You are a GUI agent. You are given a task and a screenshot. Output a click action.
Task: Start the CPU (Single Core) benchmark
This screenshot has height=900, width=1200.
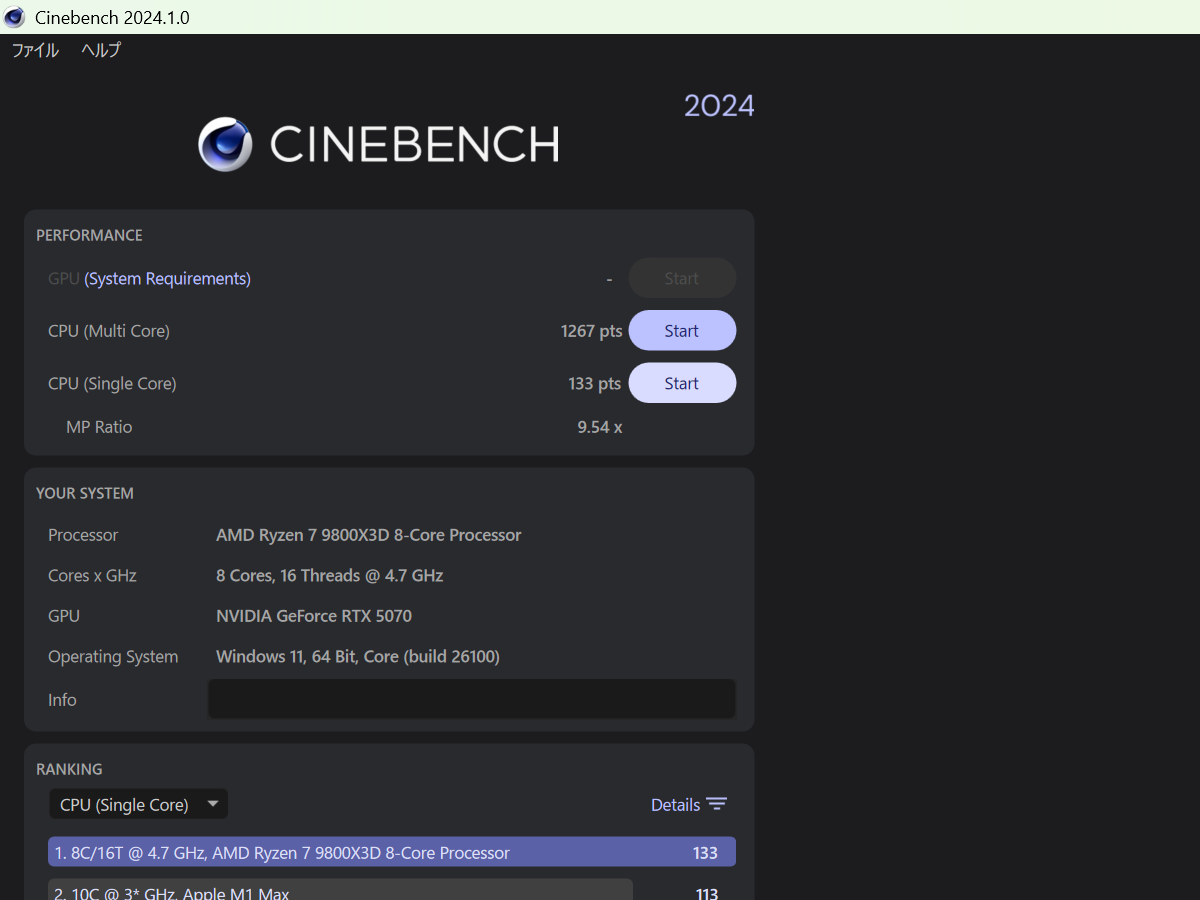pyautogui.click(x=682, y=383)
